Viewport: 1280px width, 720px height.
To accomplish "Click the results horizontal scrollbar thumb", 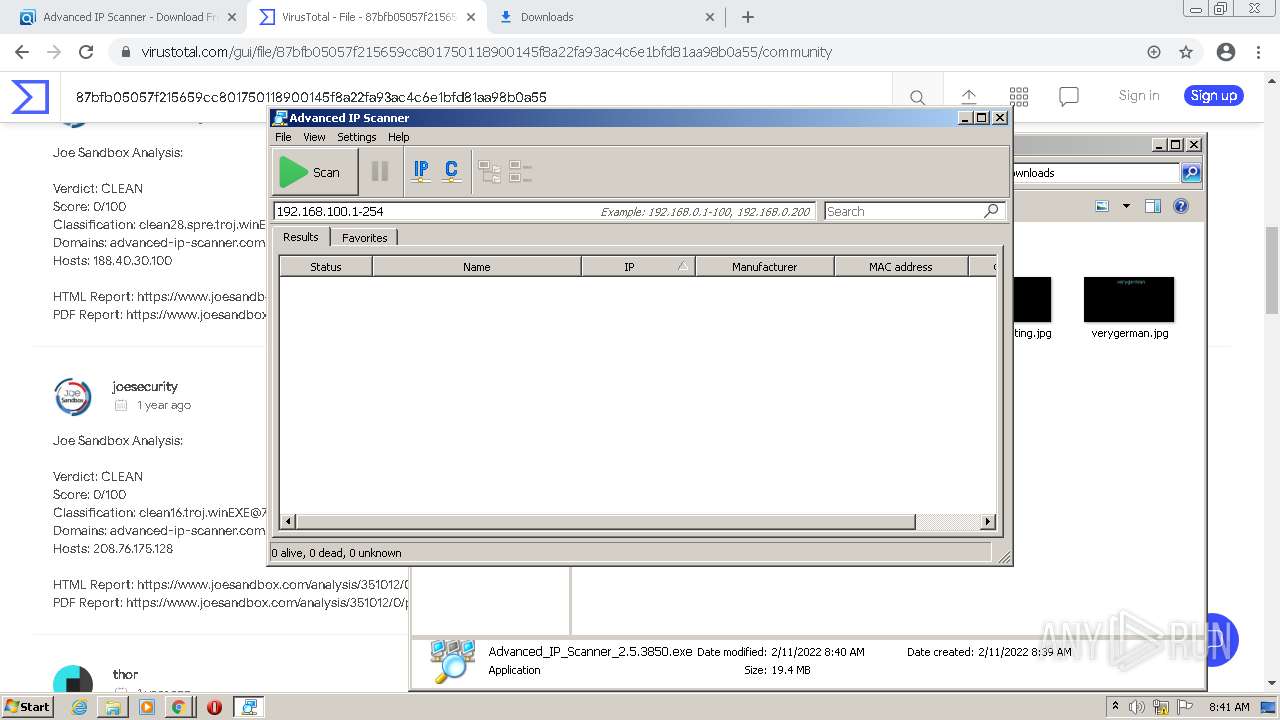I will click(x=606, y=521).
